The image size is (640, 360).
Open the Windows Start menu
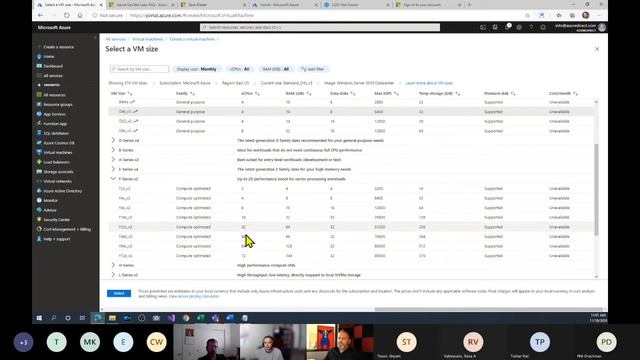39,318
